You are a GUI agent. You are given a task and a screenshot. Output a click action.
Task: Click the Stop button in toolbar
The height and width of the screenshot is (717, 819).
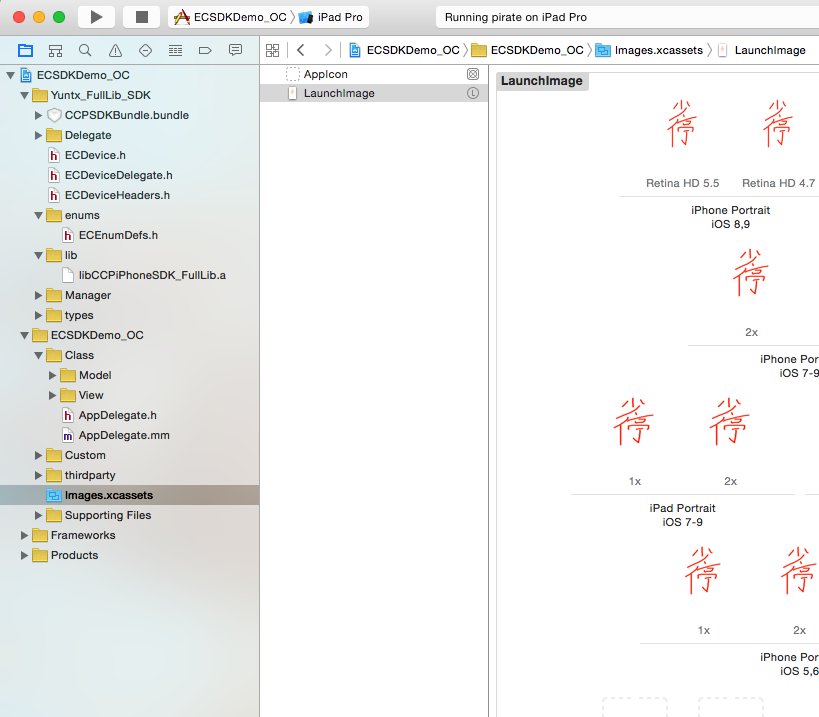coord(142,17)
